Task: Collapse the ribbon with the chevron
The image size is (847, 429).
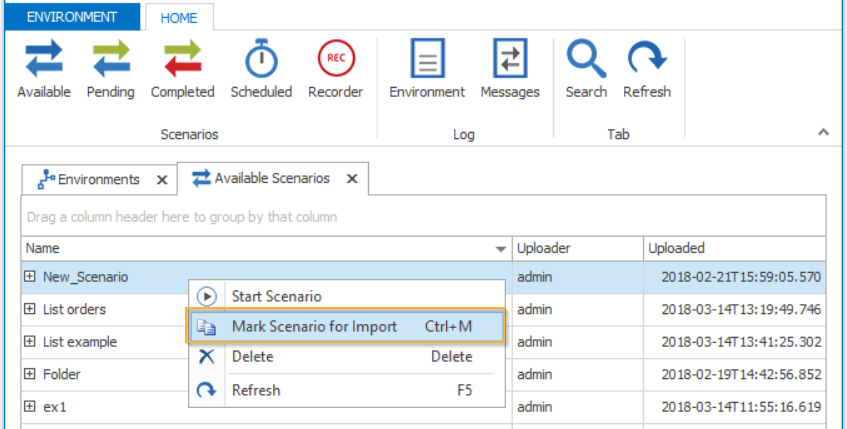Action: coord(823,132)
